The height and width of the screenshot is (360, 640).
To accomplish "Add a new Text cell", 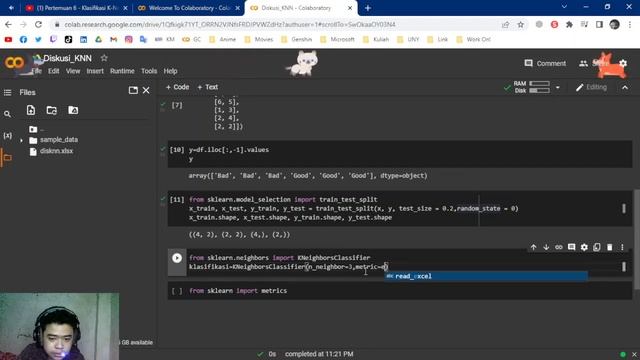I will coord(208,87).
